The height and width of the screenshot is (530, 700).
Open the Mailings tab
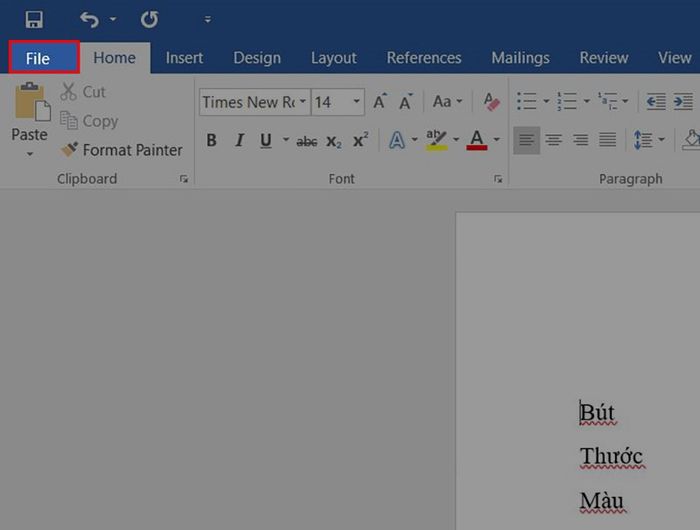[x=521, y=58]
